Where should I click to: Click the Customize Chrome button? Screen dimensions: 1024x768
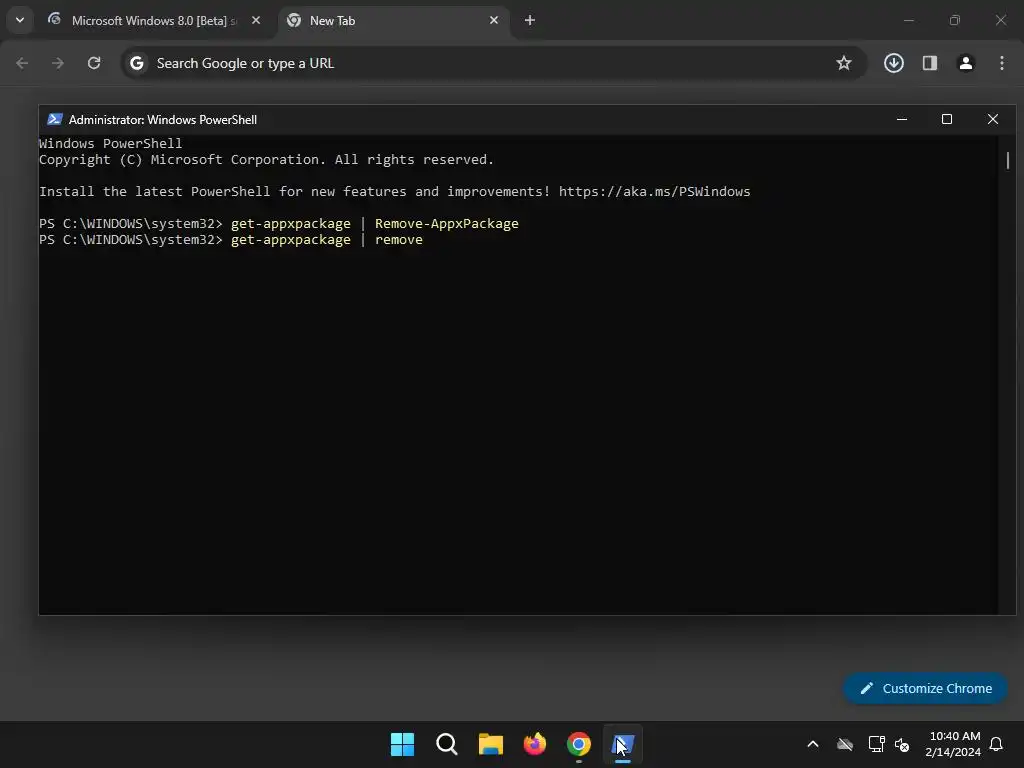[925, 688]
